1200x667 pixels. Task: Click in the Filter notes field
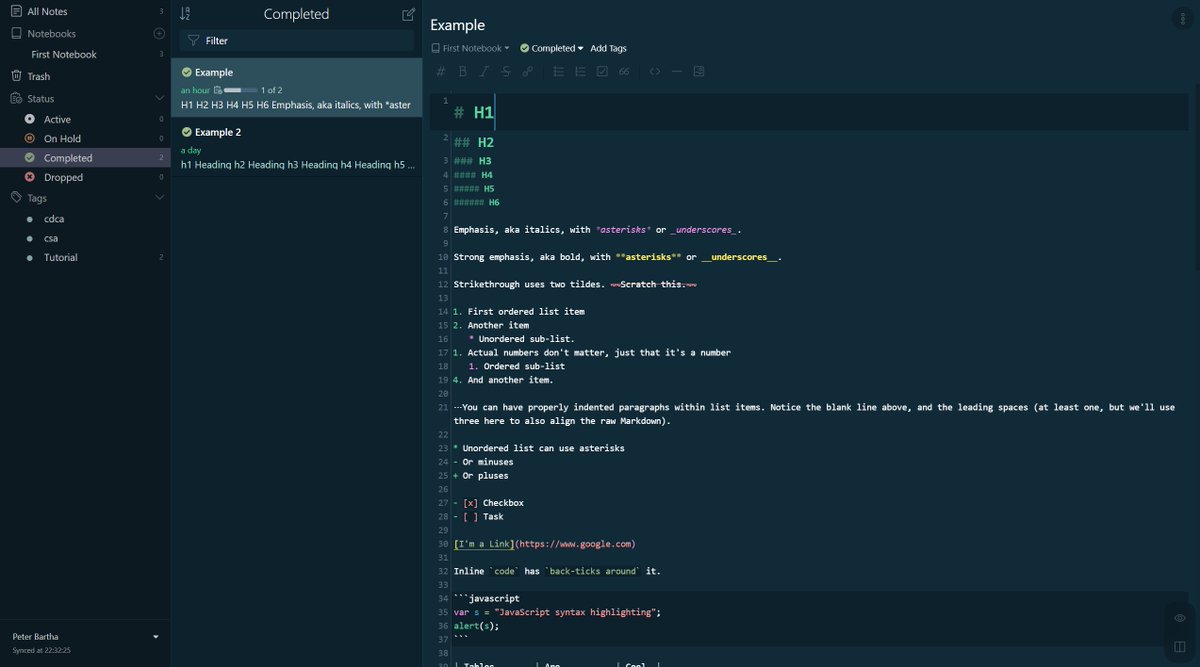pos(296,41)
